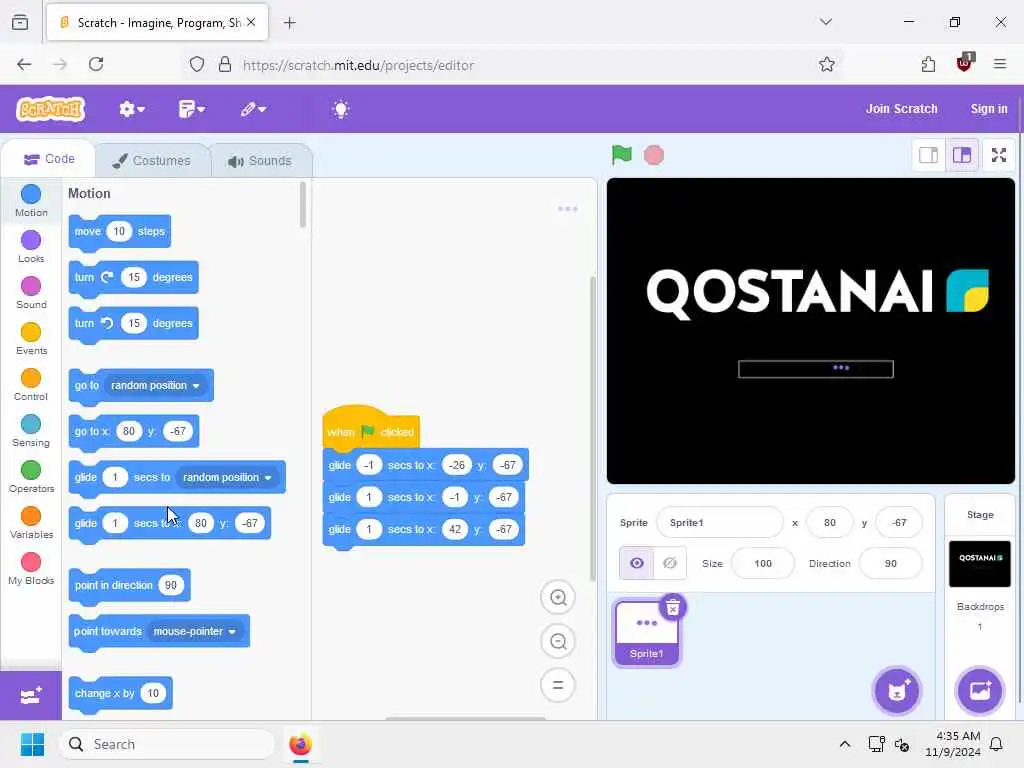Open the Firefox application menu
The image size is (1024, 768).
coord(999,64)
